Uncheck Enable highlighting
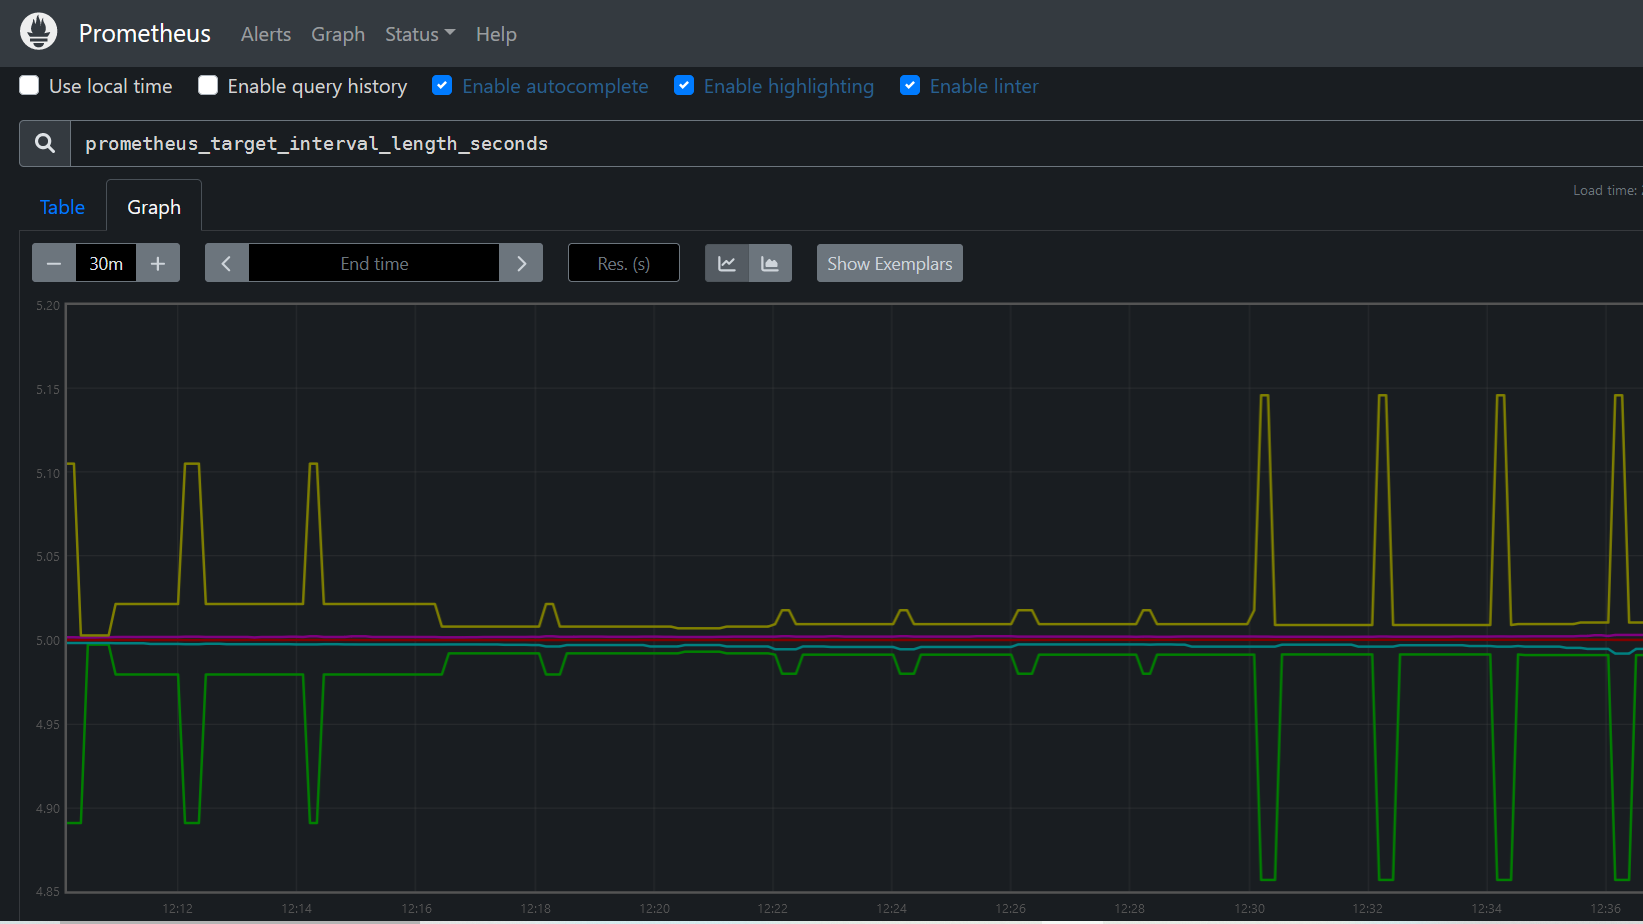The image size is (1643, 924). pos(684,85)
